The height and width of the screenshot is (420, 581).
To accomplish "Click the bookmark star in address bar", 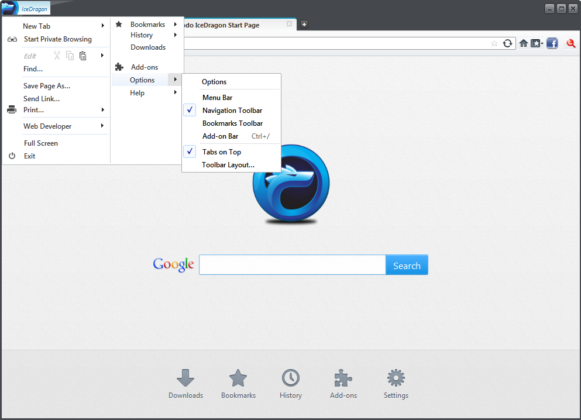I will click(x=494, y=44).
